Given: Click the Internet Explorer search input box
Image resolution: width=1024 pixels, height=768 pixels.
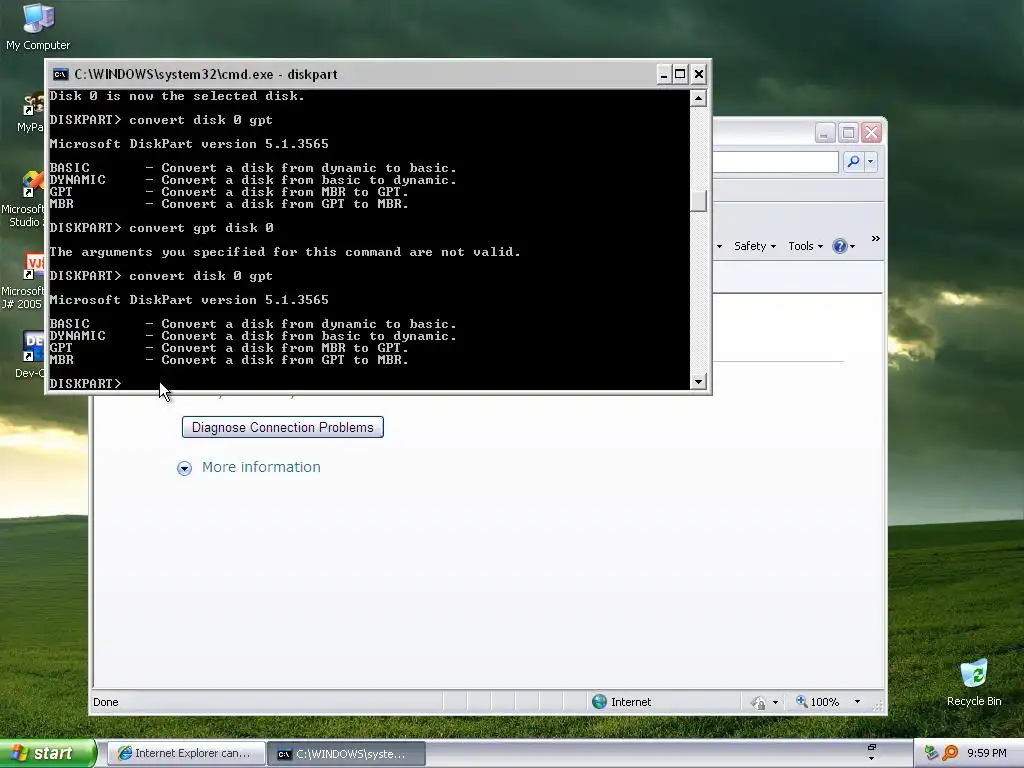Looking at the screenshot, I should (775, 162).
